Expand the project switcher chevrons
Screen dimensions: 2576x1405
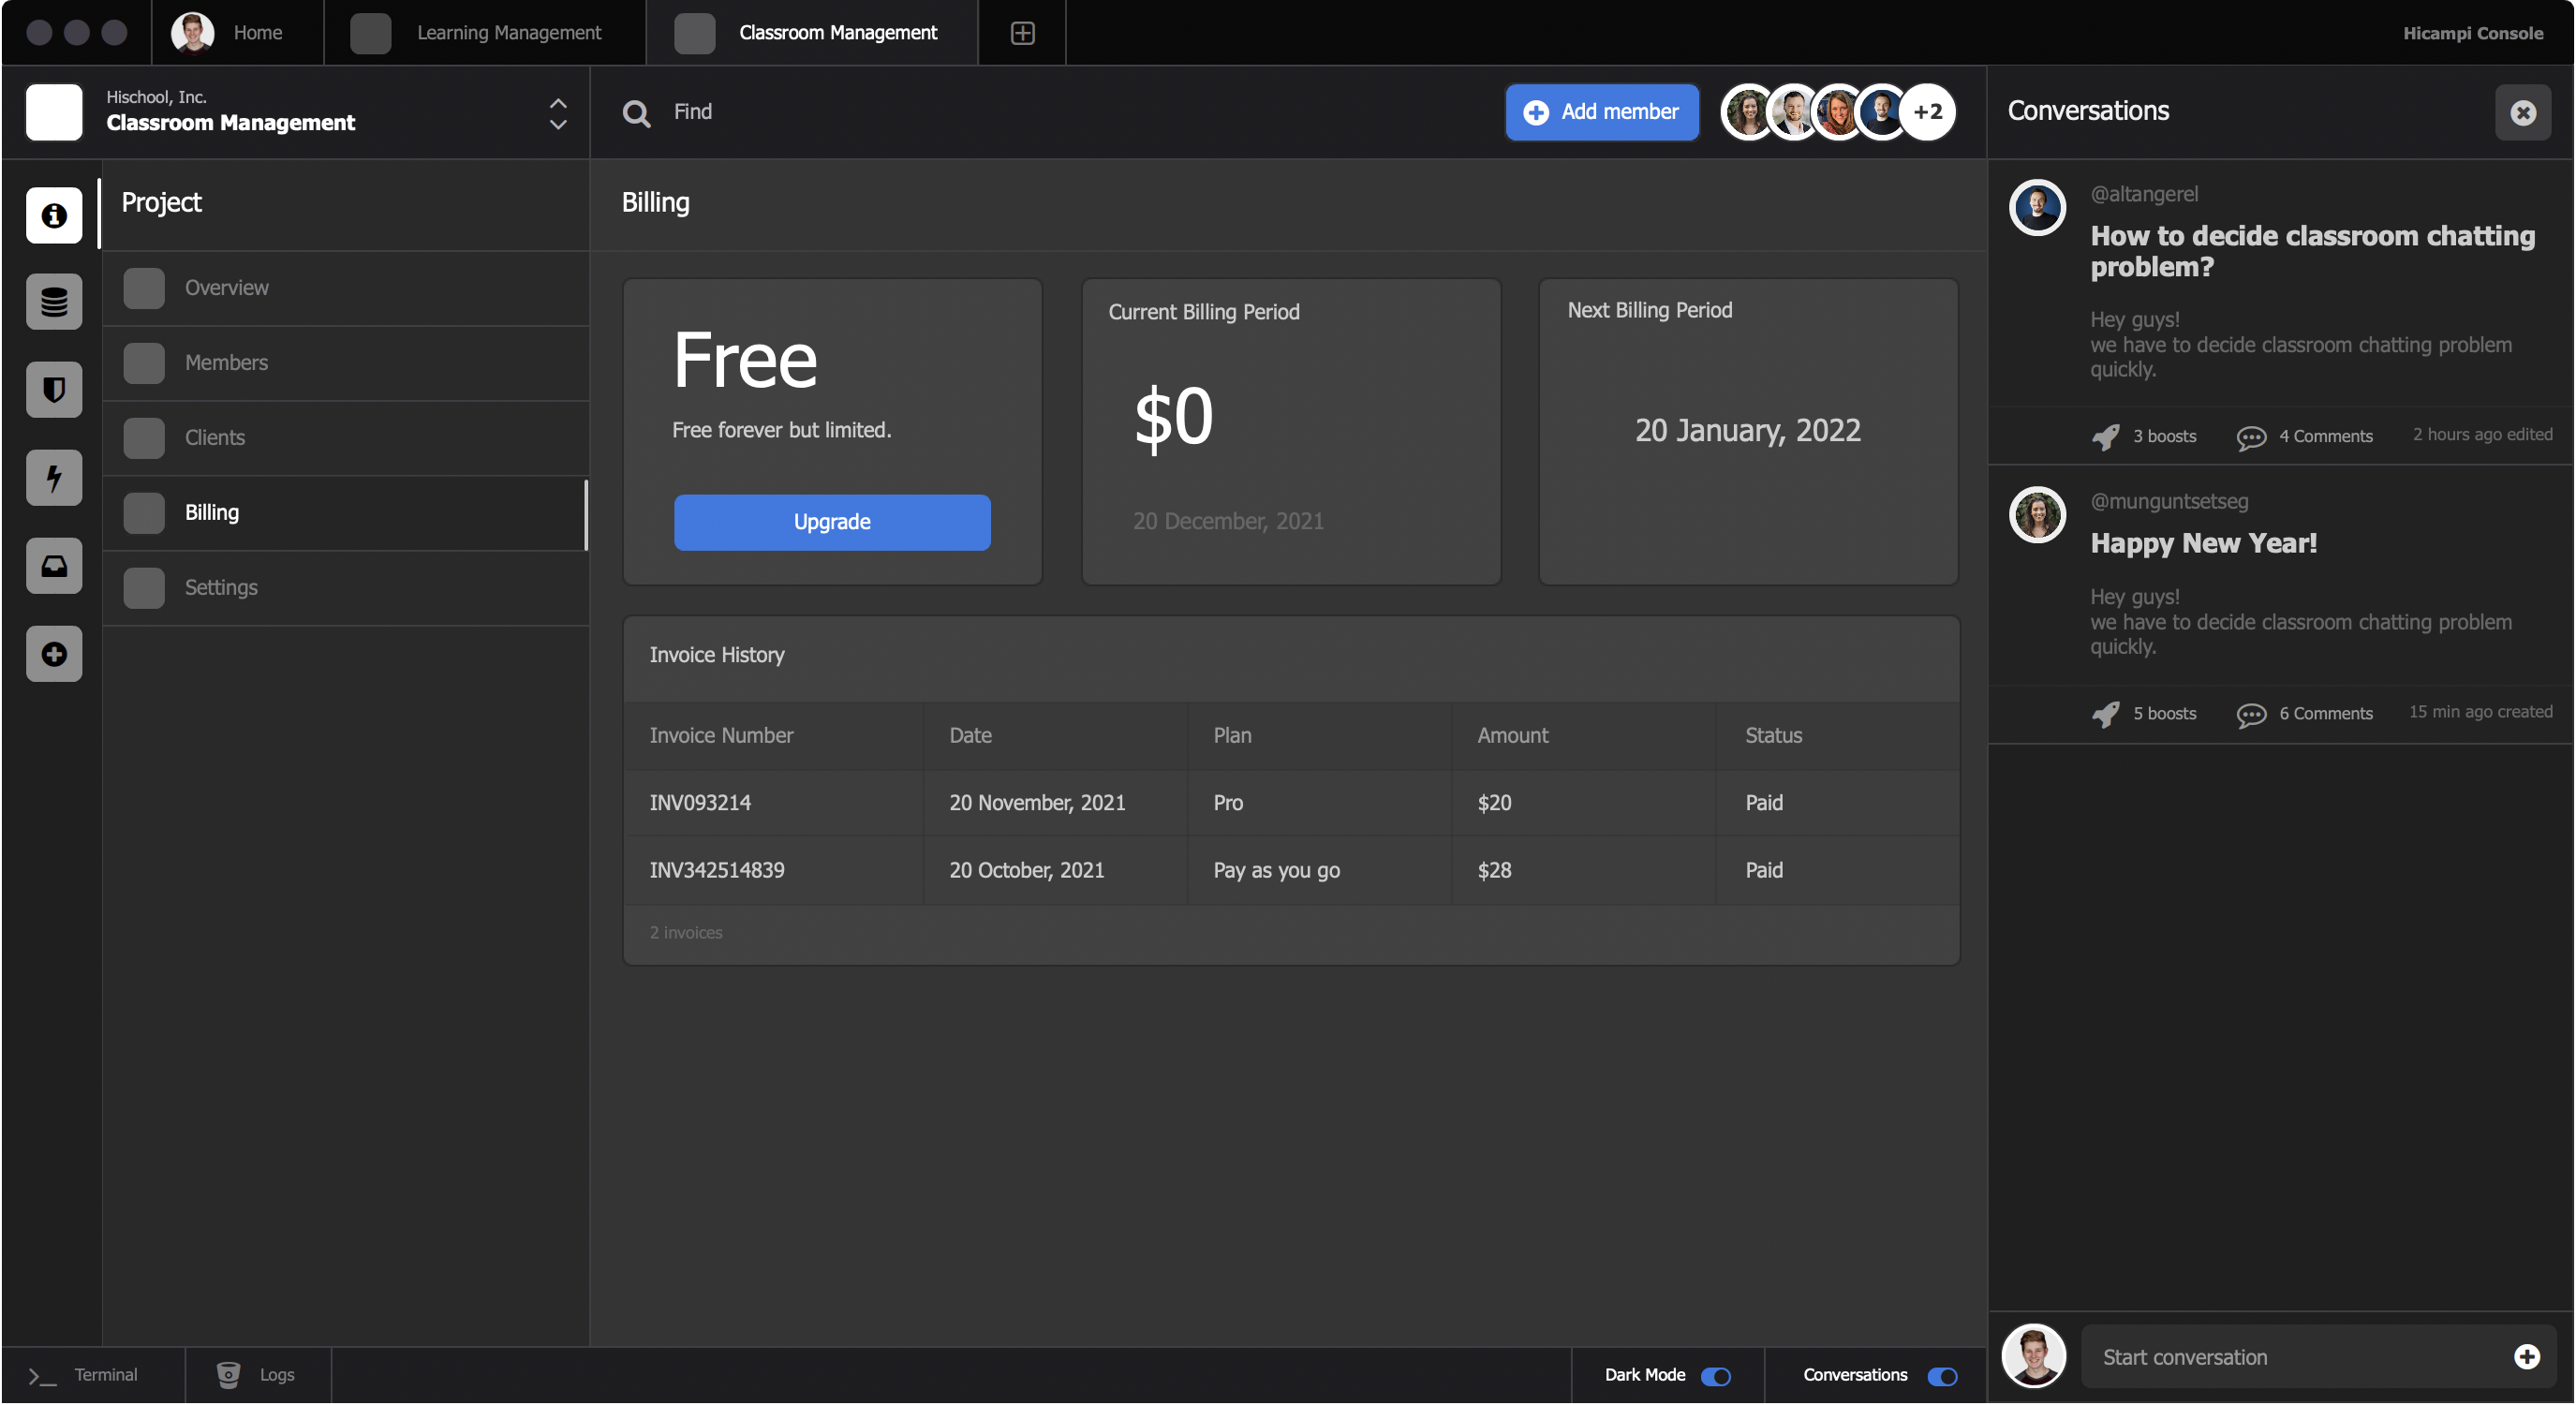pyautogui.click(x=558, y=113)
